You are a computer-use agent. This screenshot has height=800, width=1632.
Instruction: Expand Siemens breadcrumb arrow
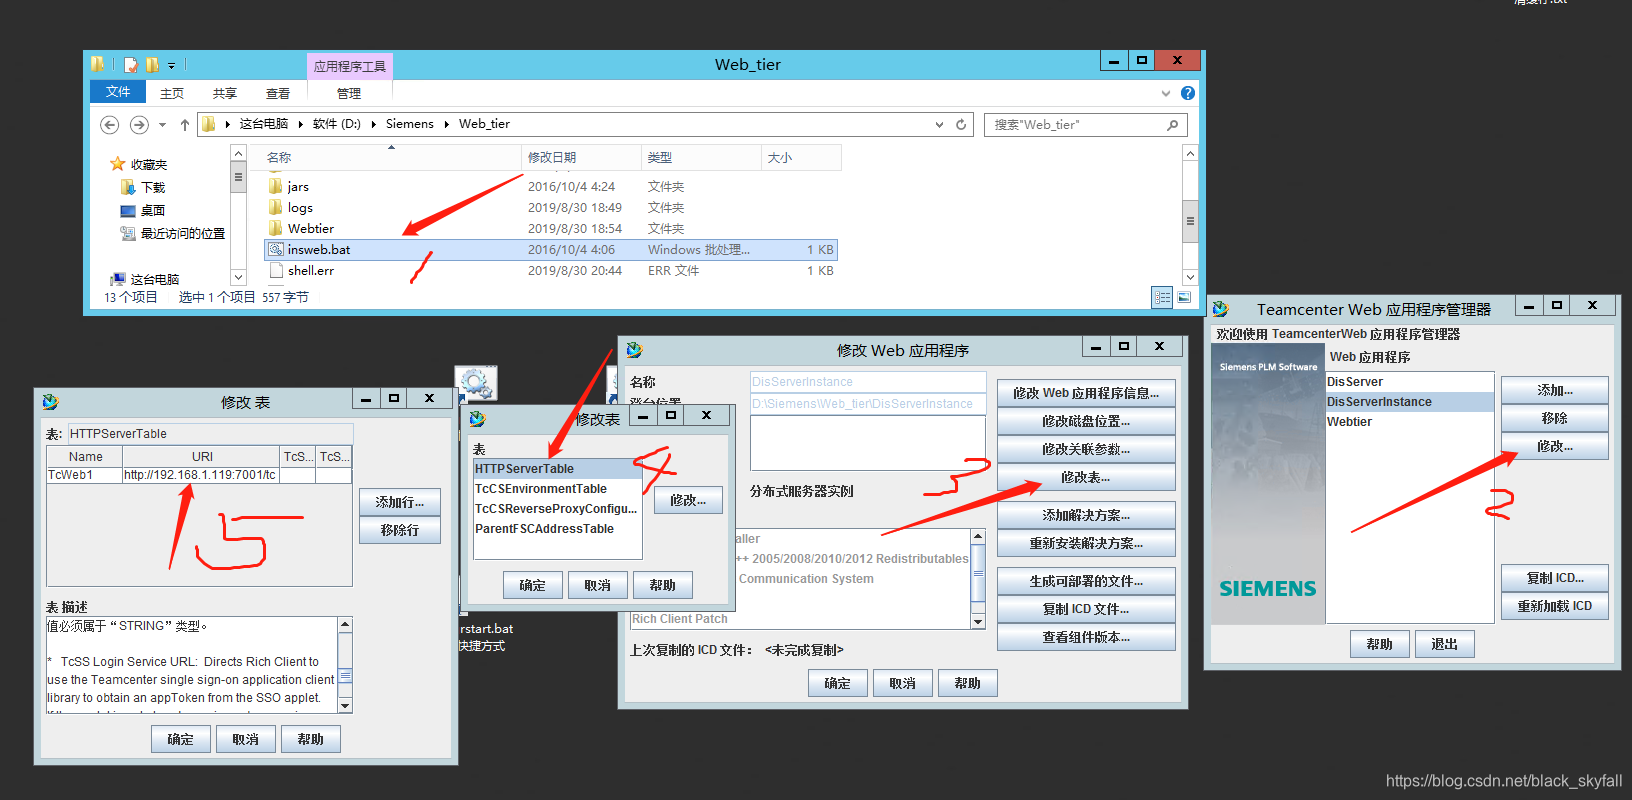[446, 124]
